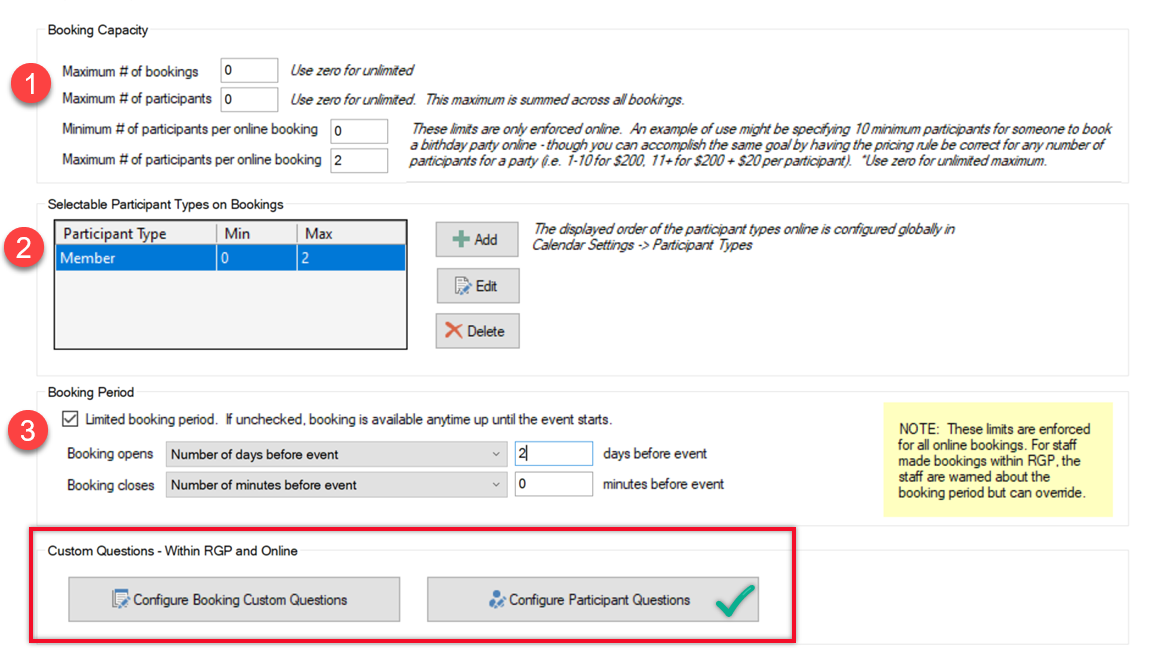Click the Participant Questions people icon
The image size is (1152, 661).
point(497,600)
